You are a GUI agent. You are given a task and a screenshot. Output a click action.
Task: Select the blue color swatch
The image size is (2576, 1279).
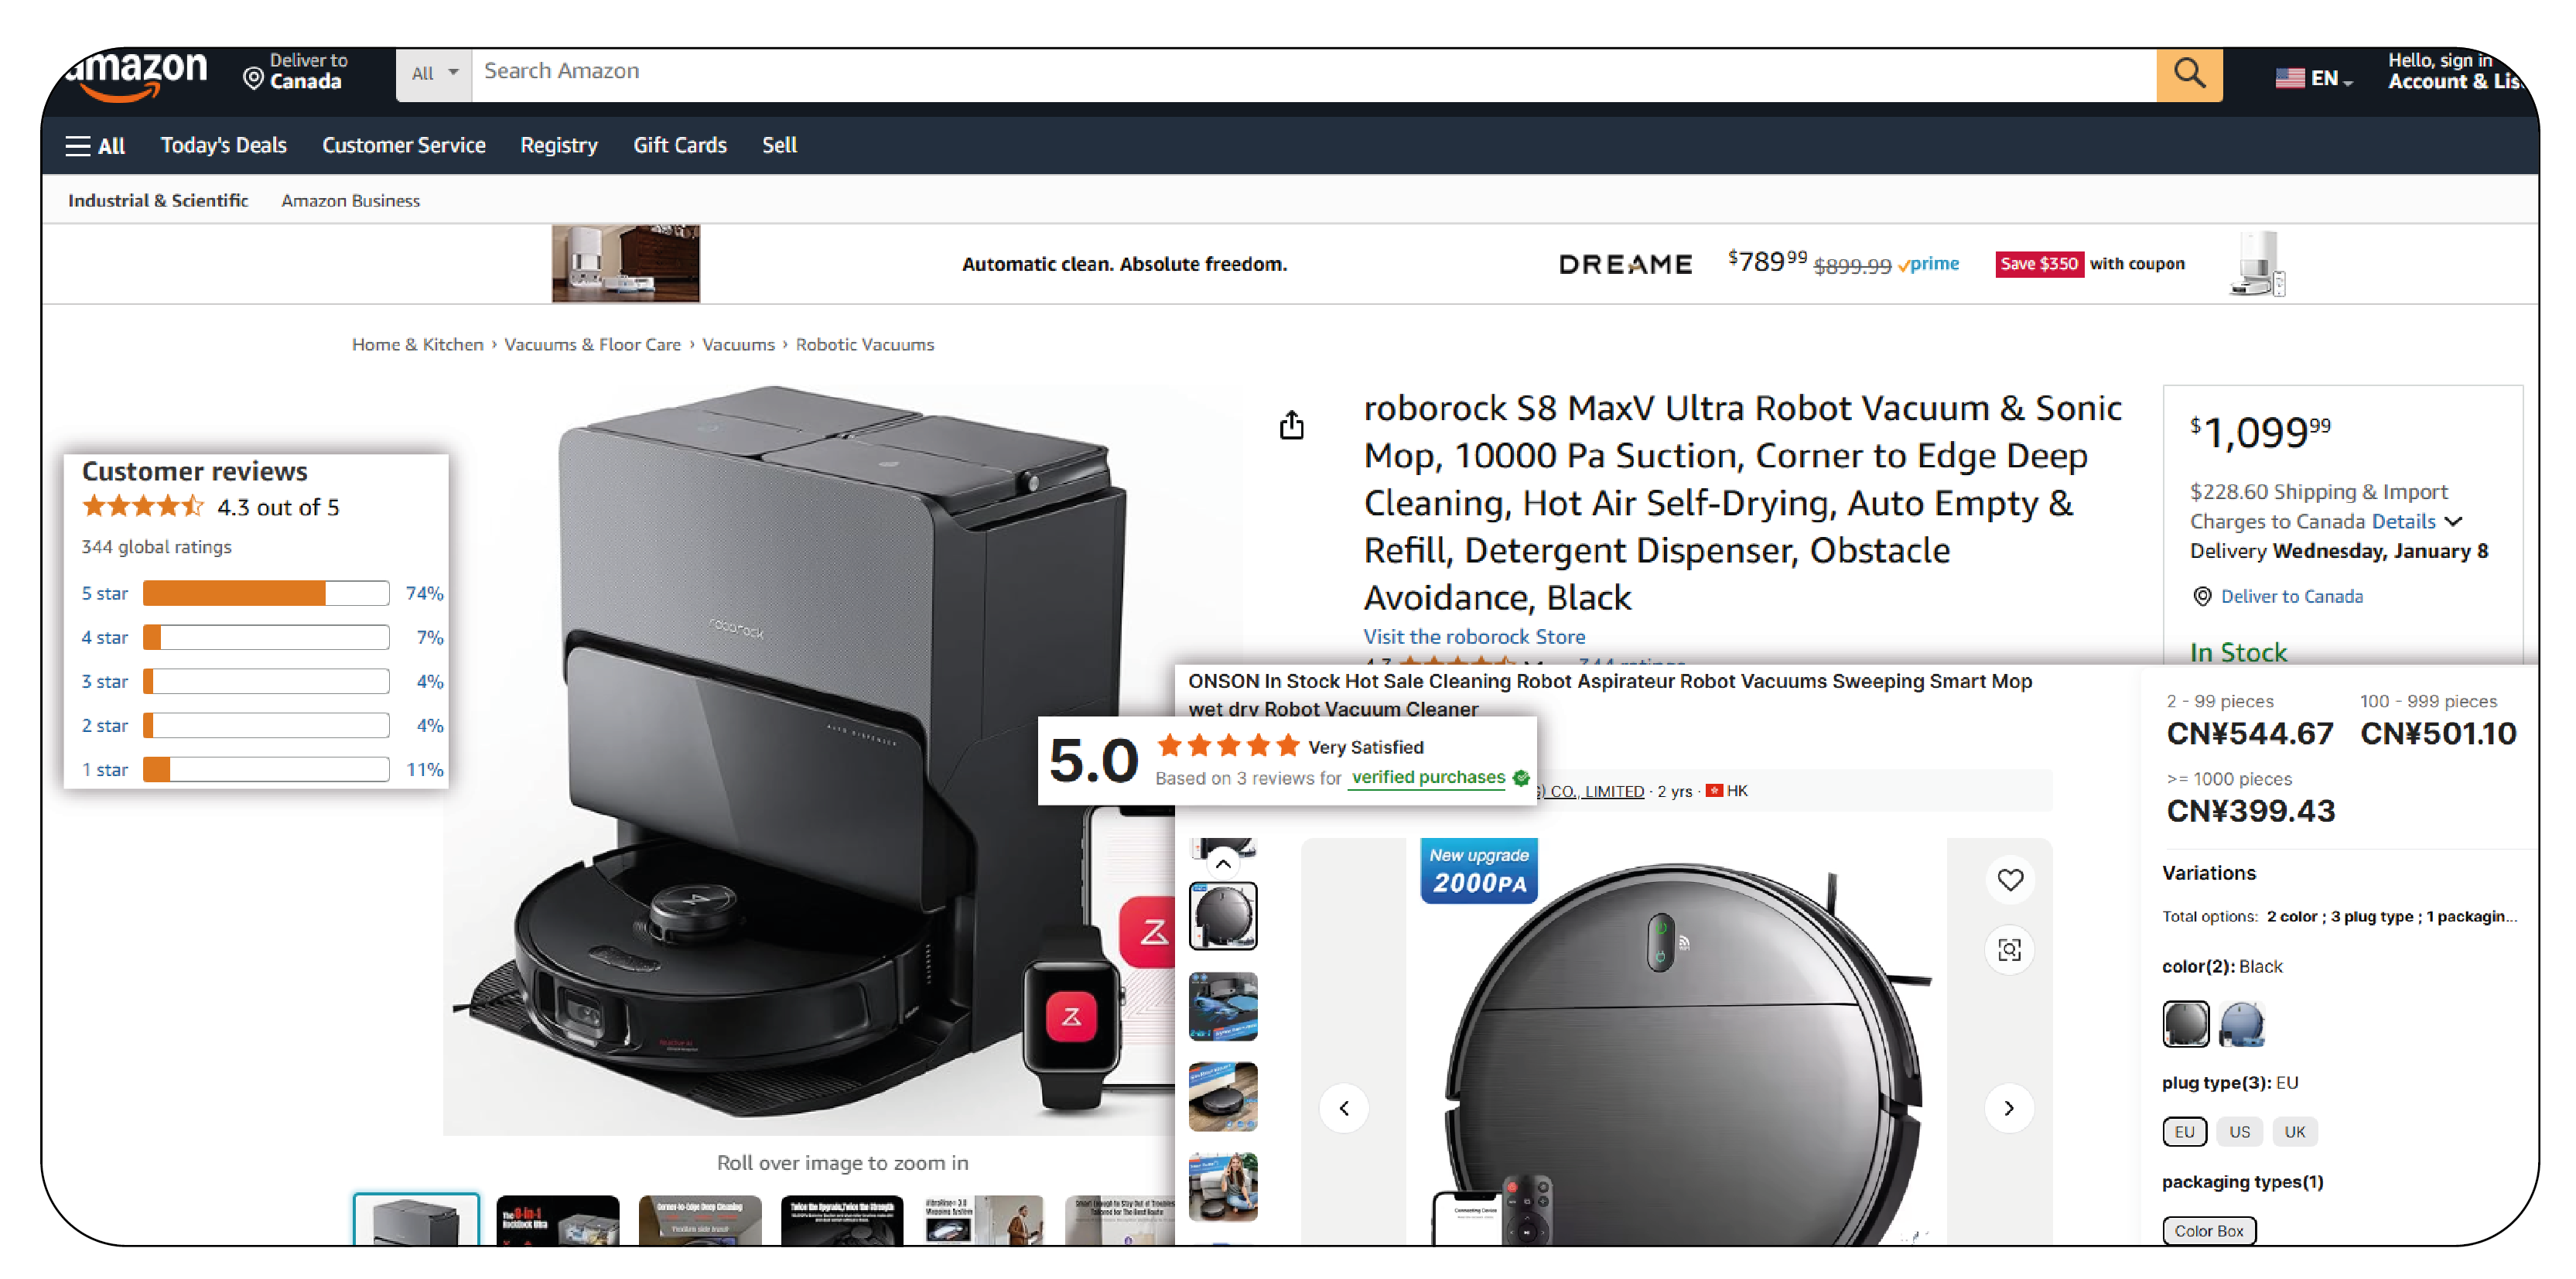(x=2241, y=1023)
